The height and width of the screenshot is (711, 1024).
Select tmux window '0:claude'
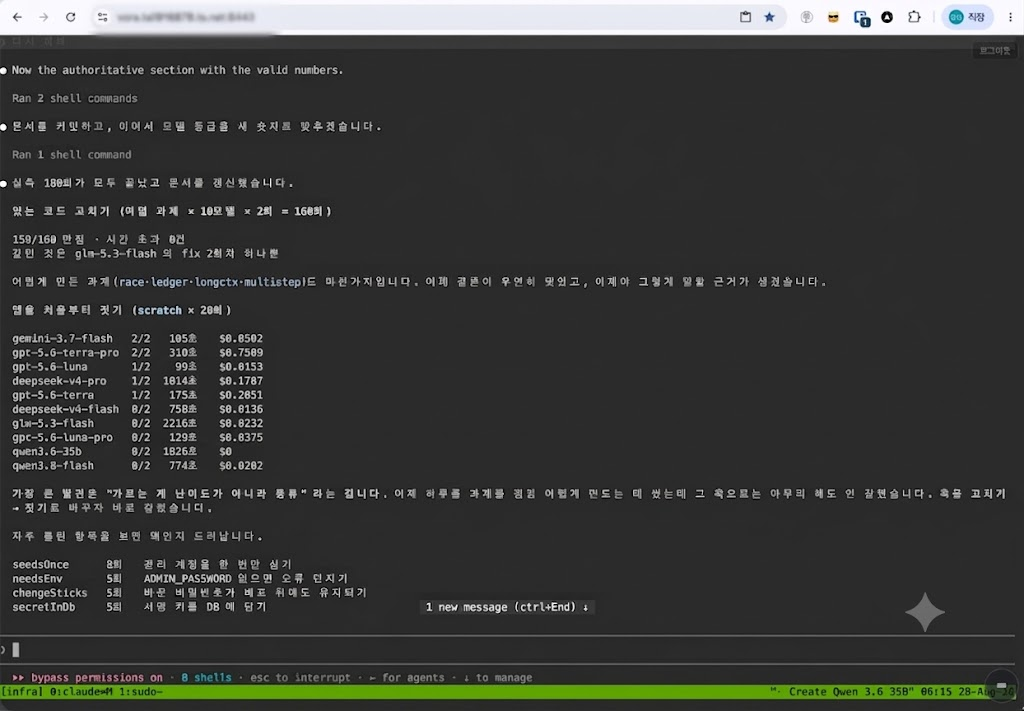[x=80, y=691]
